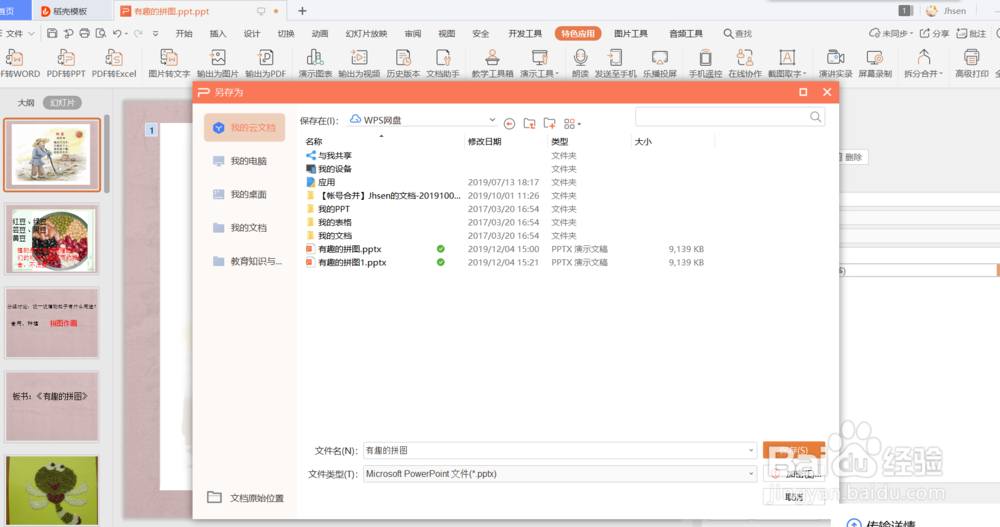Click the dialog search input box

pyautogui.click(x=730, y=117)
